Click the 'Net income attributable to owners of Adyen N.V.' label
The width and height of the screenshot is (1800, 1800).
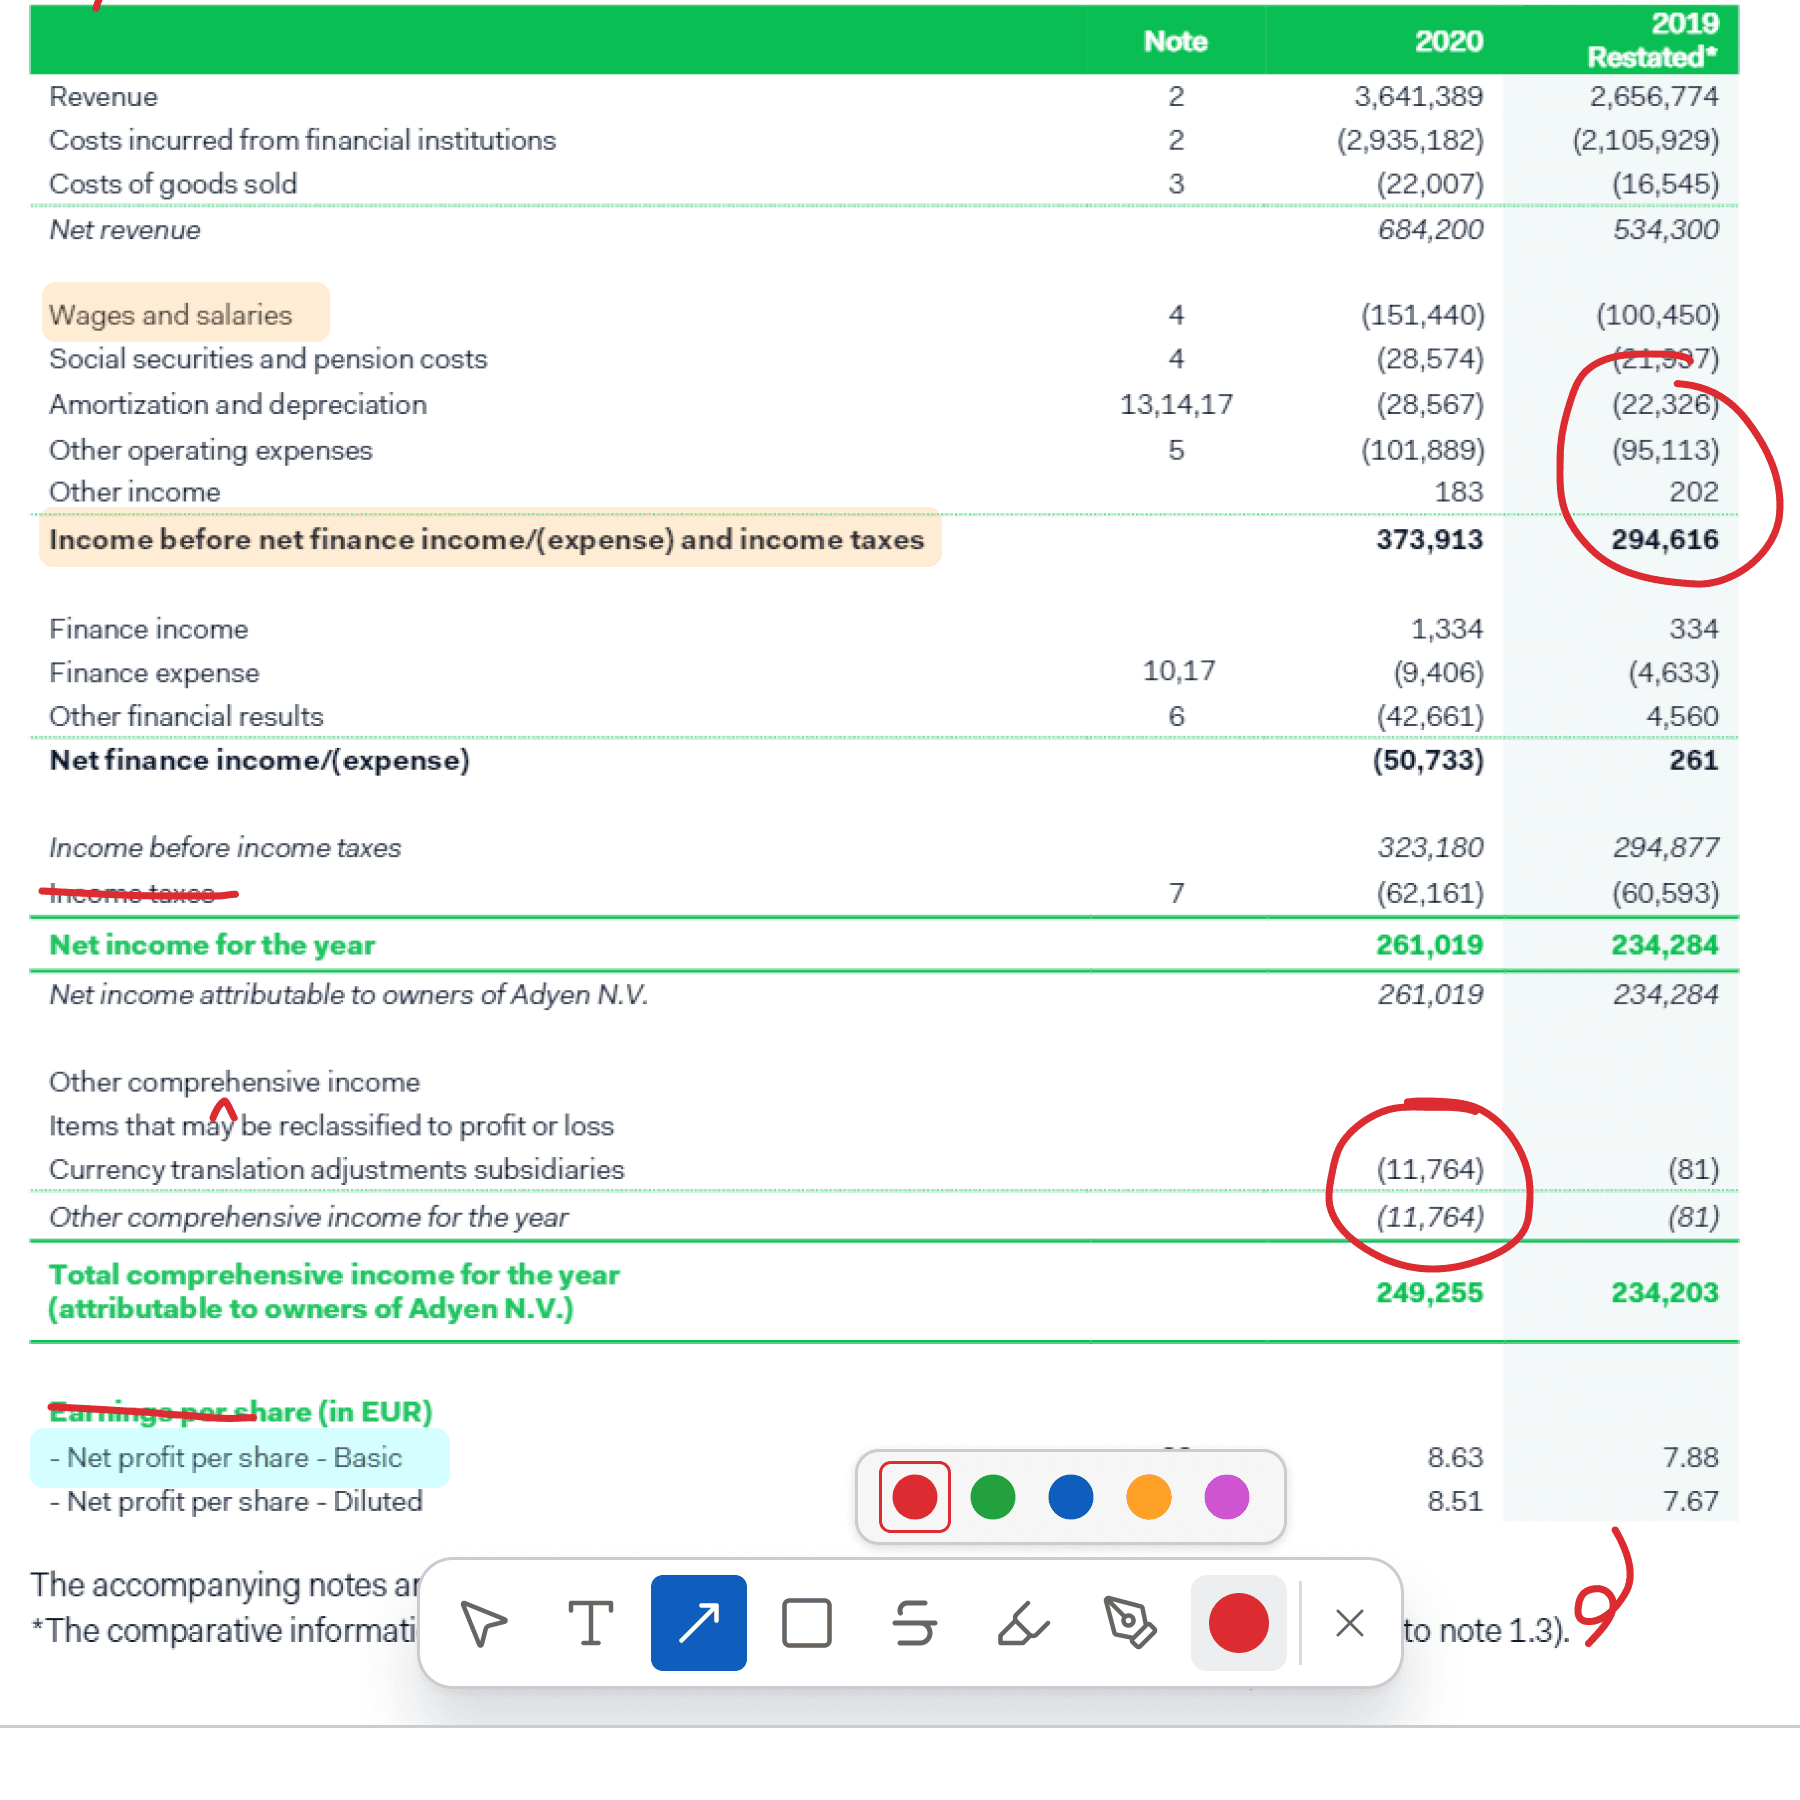point(349,995)
